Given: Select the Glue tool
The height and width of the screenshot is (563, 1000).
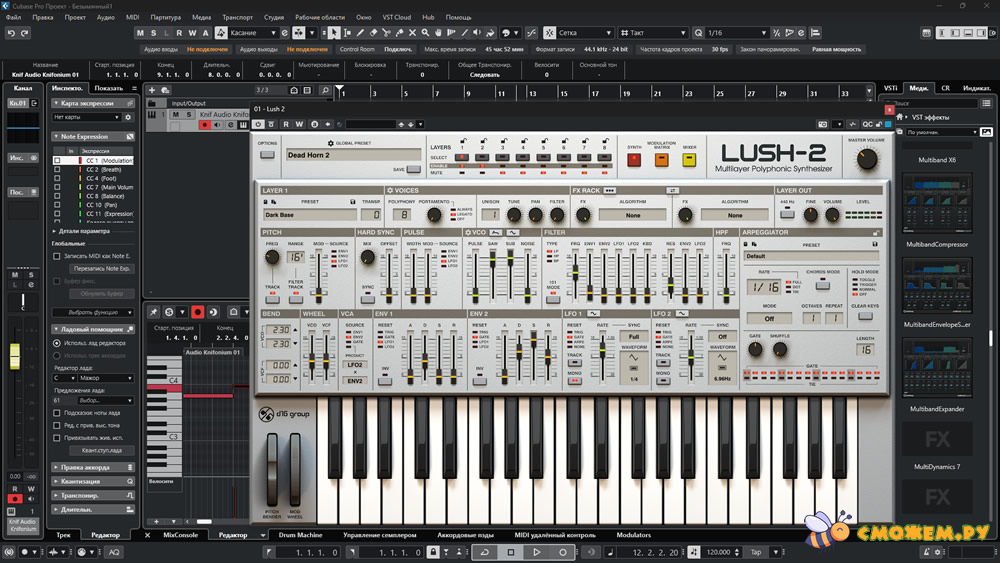Looking at the screenshot, I should [x=400, y=33].
